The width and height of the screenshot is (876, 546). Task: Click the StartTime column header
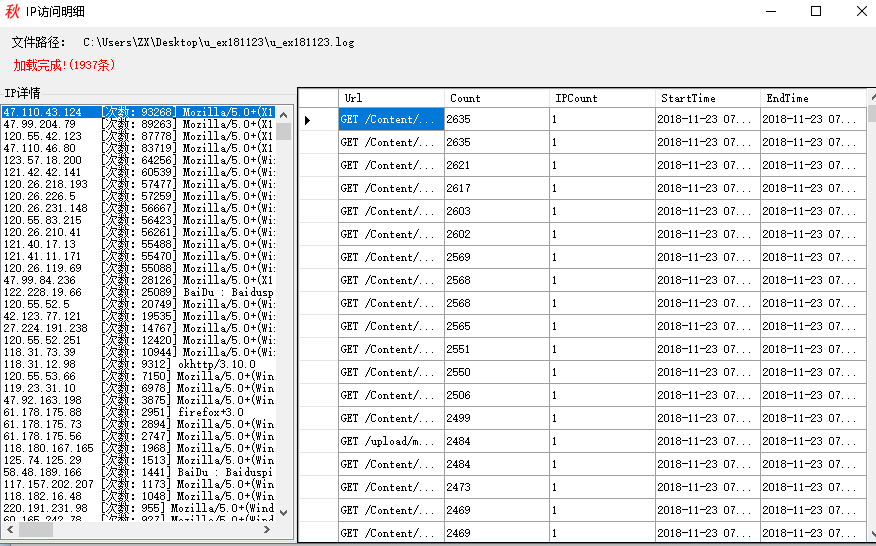708,98
